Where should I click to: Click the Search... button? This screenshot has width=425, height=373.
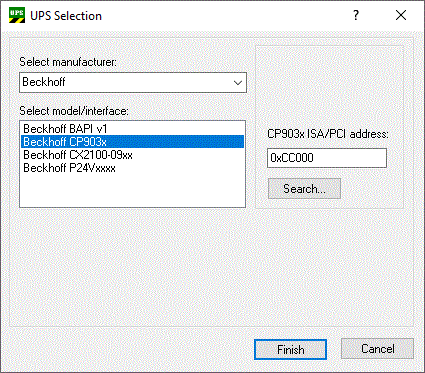tap(304, 189)
